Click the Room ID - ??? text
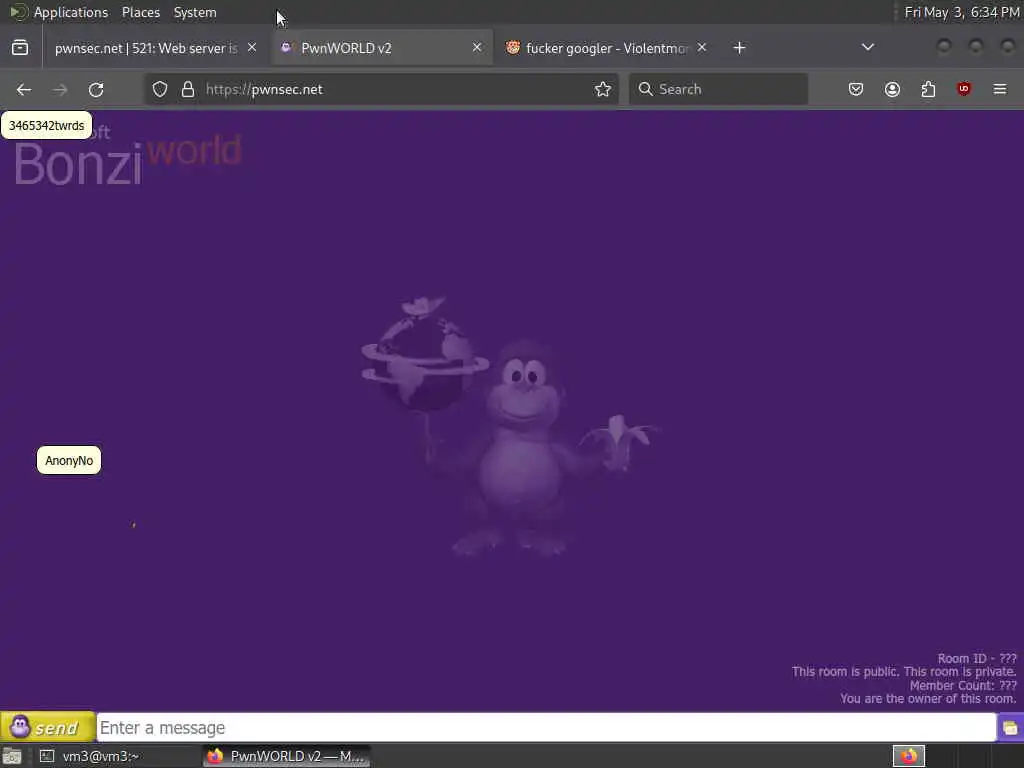The image size is (1024, 768). (x=977, y=658)
